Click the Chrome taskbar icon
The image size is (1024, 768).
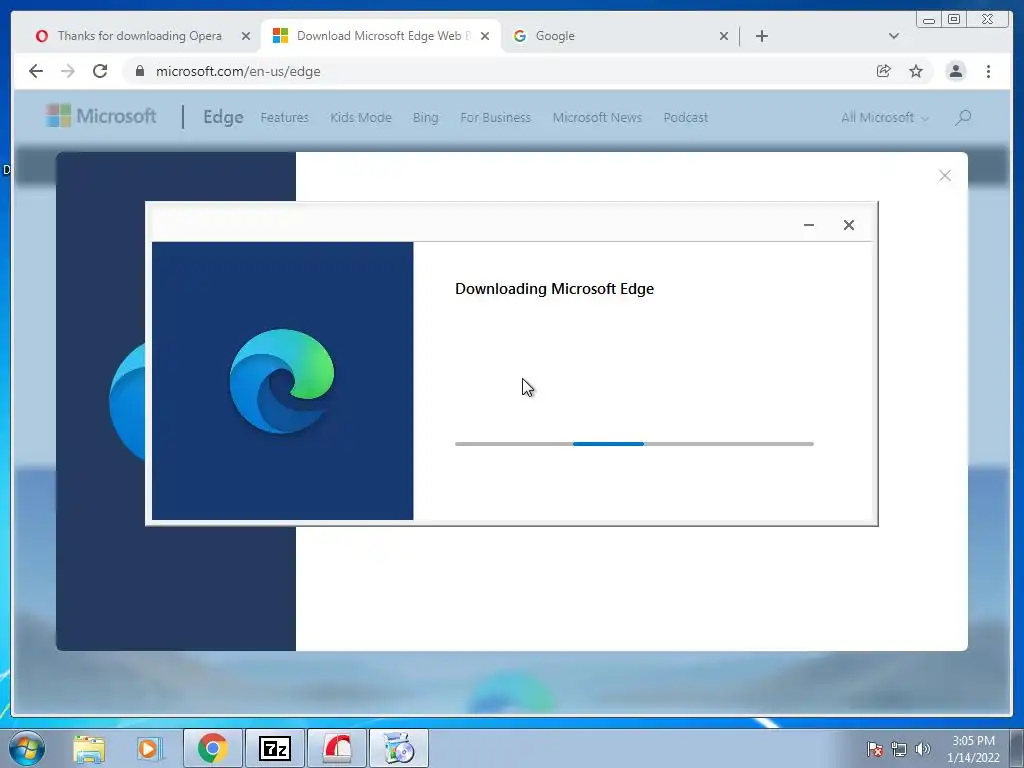click(213, 748)
